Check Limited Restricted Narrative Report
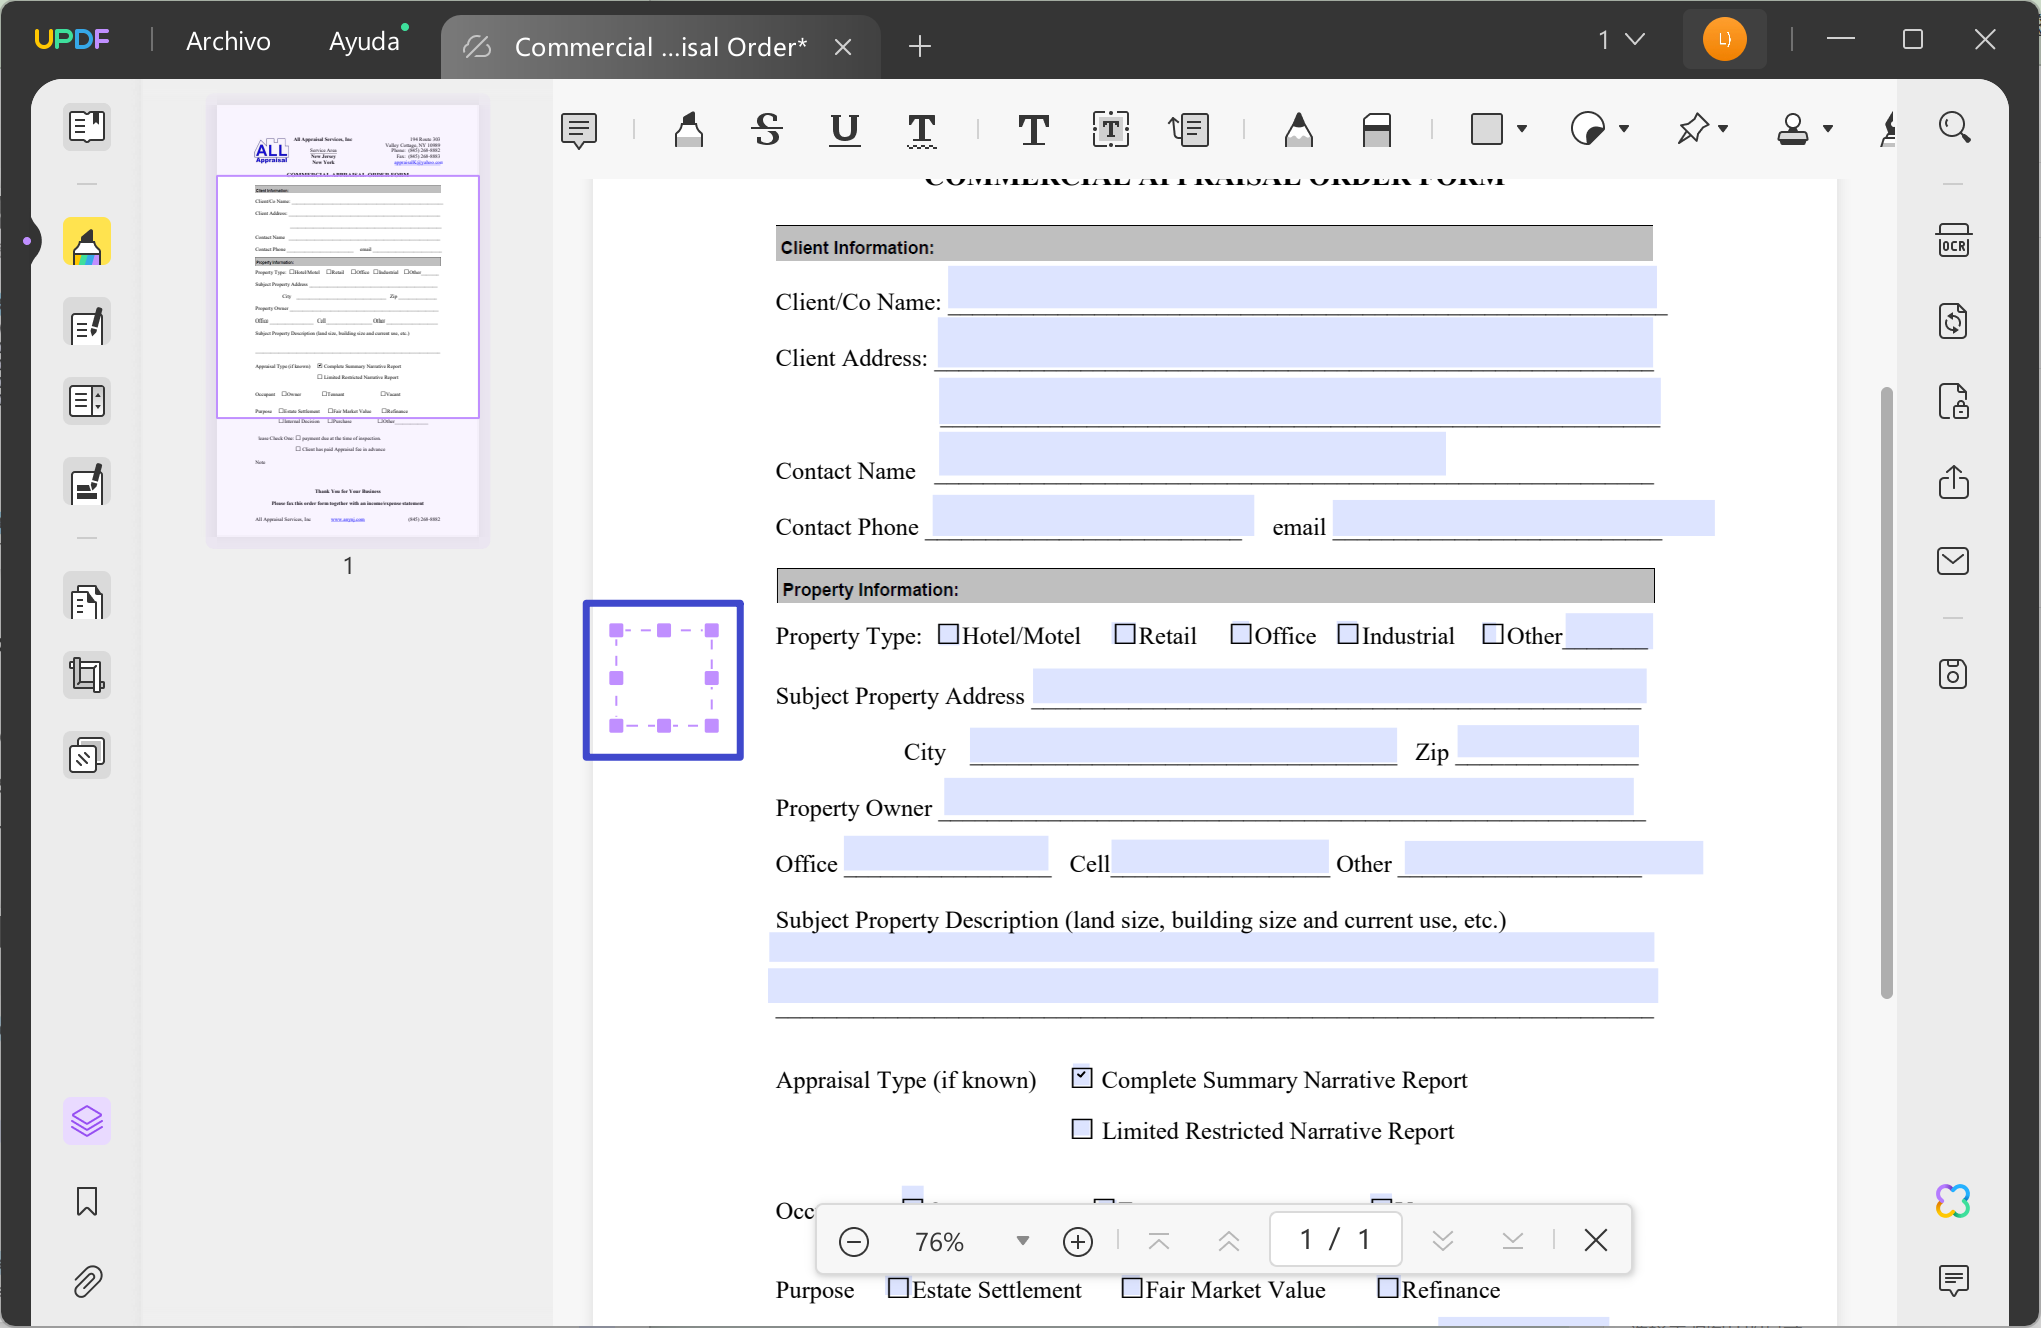 click(x=1082, y=1129)
